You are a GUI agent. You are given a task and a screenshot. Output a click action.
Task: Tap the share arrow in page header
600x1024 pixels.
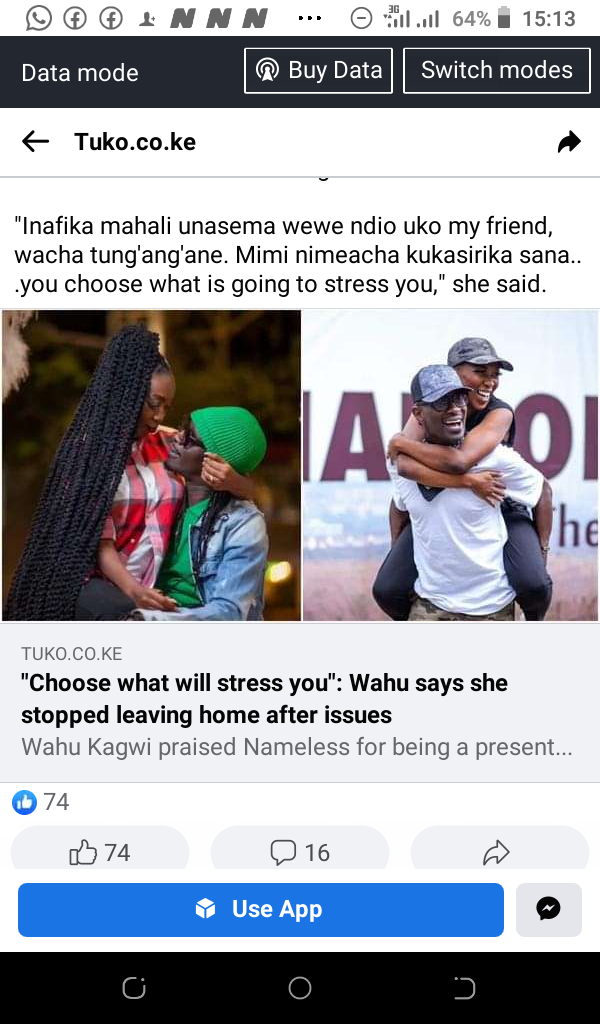point(569,142)
